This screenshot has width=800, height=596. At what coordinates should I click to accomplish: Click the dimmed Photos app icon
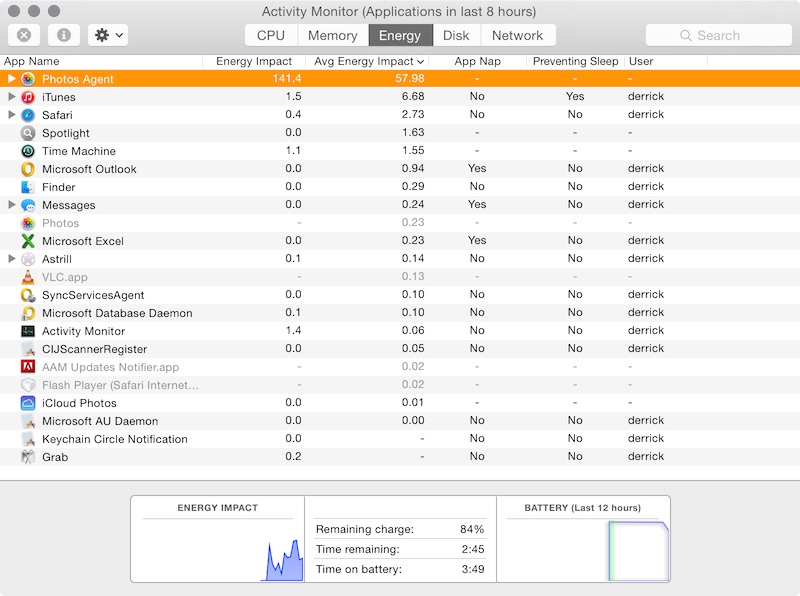coord(28,223)
